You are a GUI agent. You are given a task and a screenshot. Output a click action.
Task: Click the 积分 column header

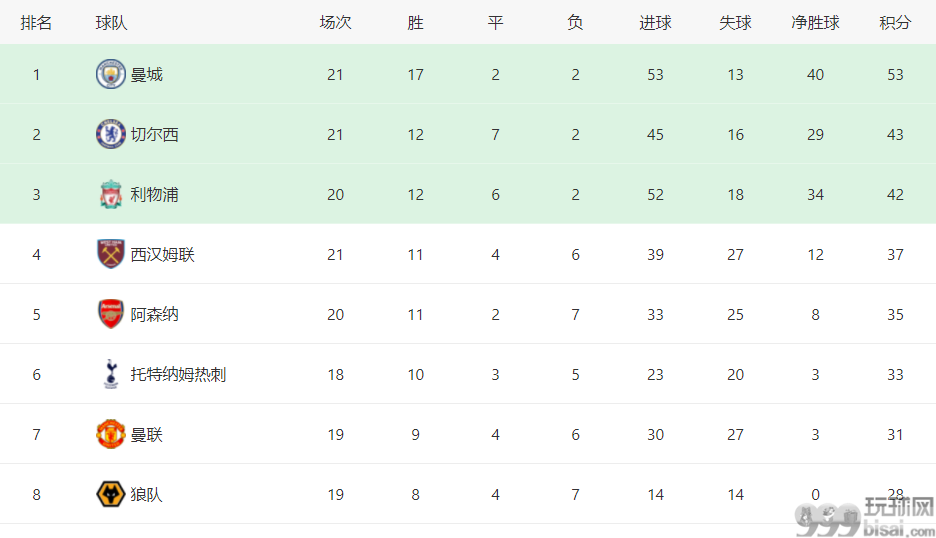[895, 23]
